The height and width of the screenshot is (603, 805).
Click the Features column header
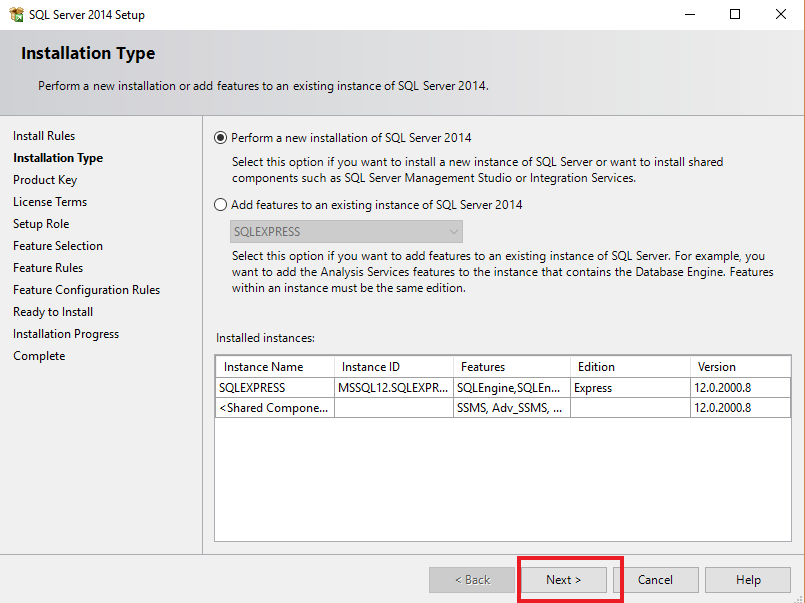(512, 367)
